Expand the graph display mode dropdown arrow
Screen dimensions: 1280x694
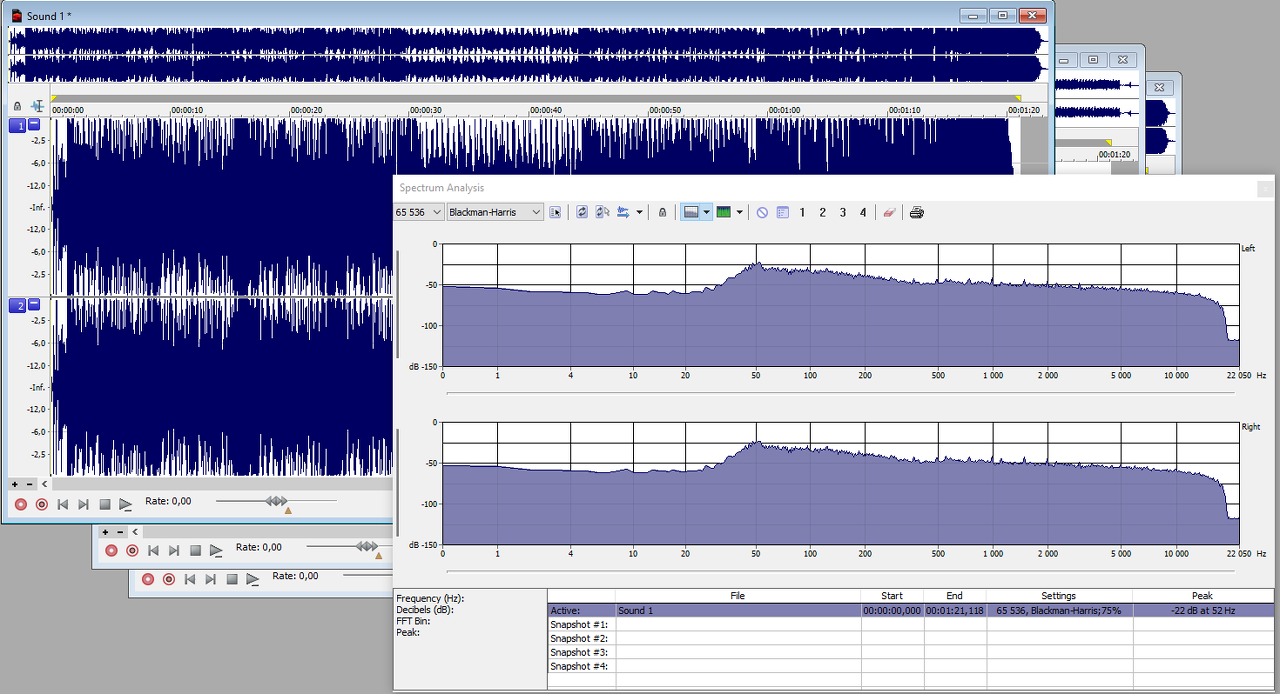706,213
